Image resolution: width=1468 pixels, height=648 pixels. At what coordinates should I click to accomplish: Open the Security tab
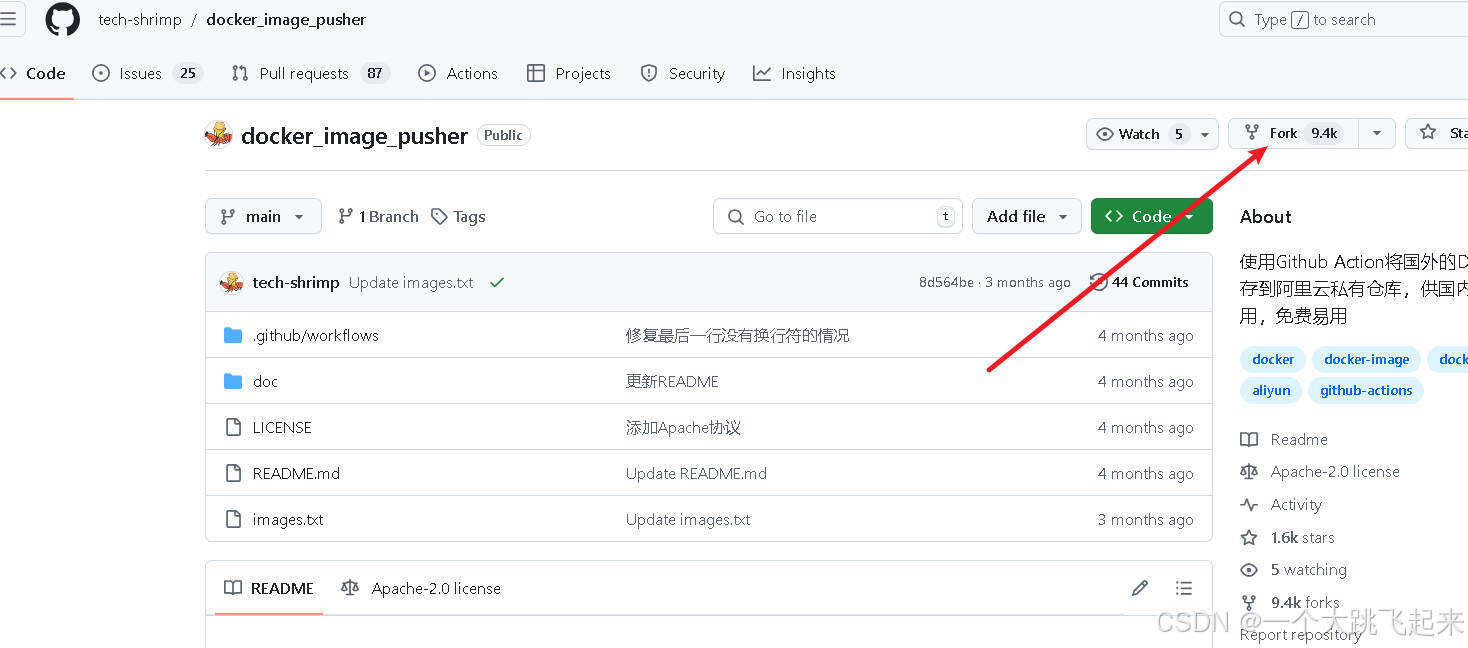point(683,74)
